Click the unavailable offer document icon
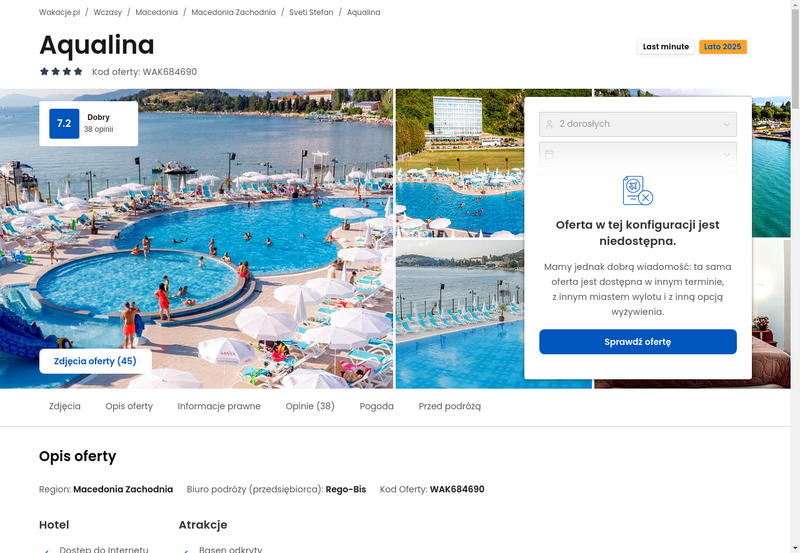The image size is (800, 553). coord(638,191)
